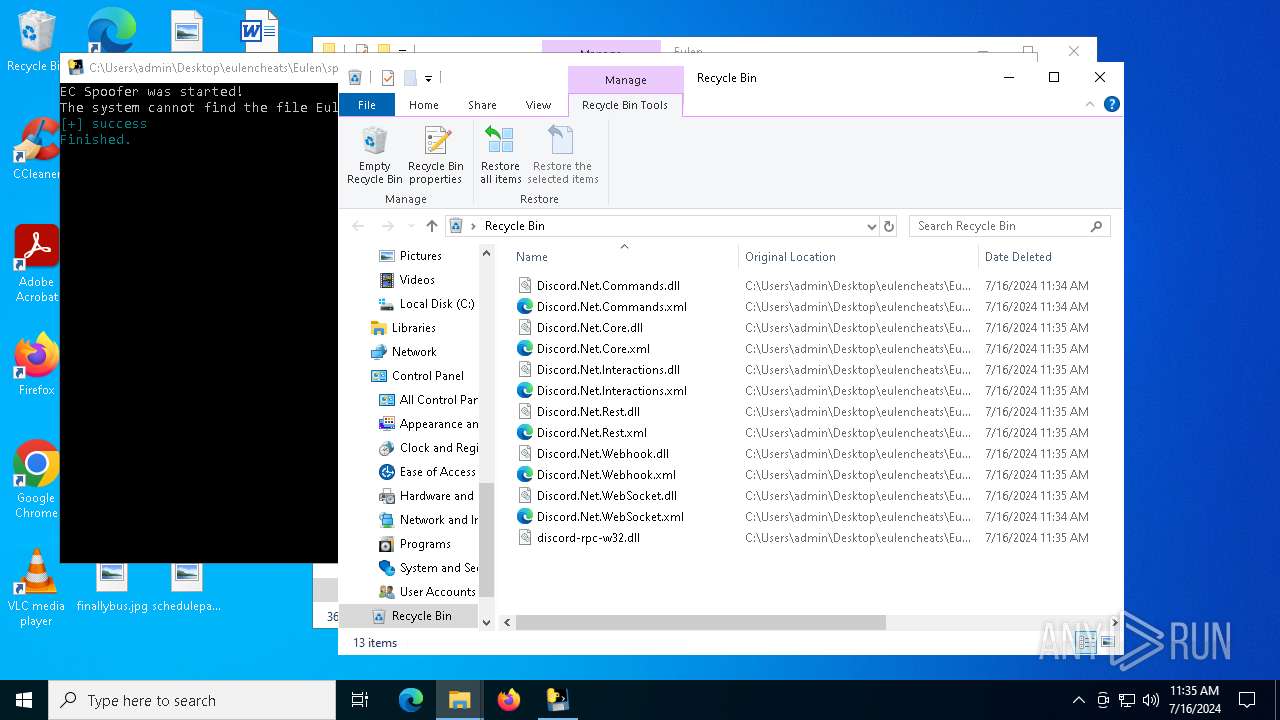Open the Recent locations dropdown arrow
The height and width of the screenshot is (720, 1280).
click(x=410, y=226)
